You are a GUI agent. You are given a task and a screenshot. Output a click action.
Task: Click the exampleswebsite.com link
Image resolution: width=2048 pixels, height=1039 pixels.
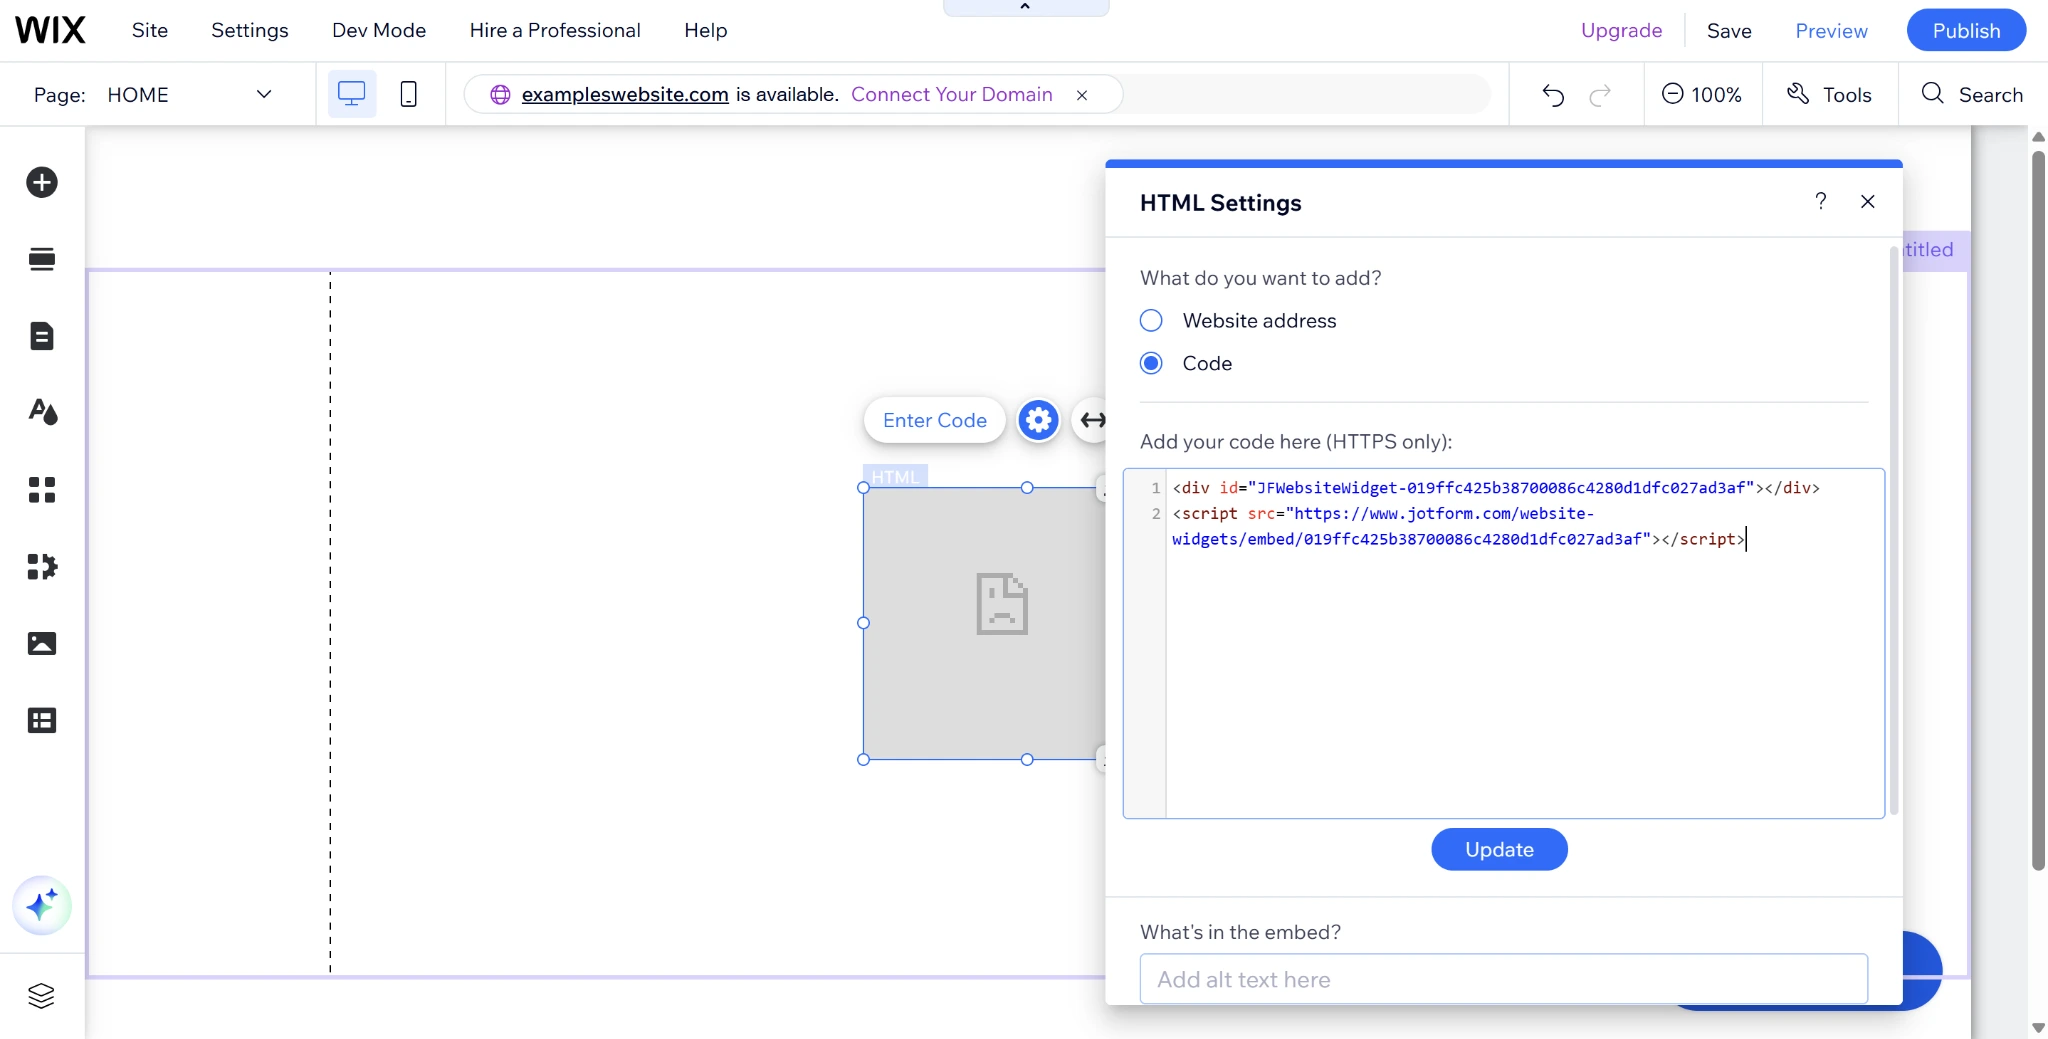(x=625, y=94)
